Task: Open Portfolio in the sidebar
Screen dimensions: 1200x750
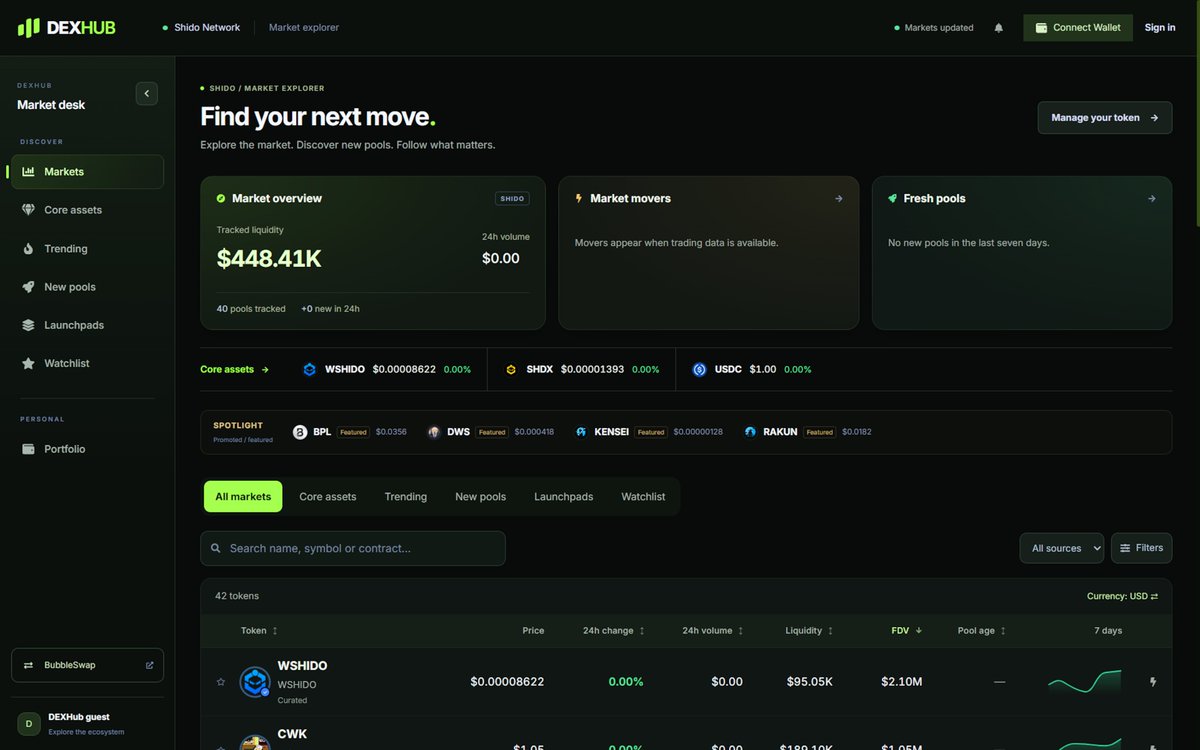Action: (x=87, y=449)
